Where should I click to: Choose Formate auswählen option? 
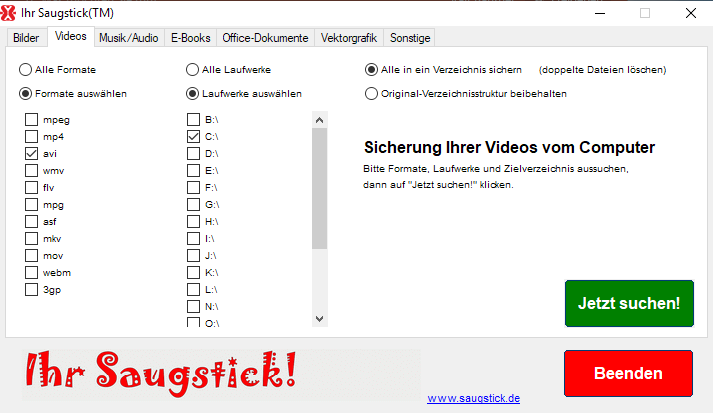[25, 94]
